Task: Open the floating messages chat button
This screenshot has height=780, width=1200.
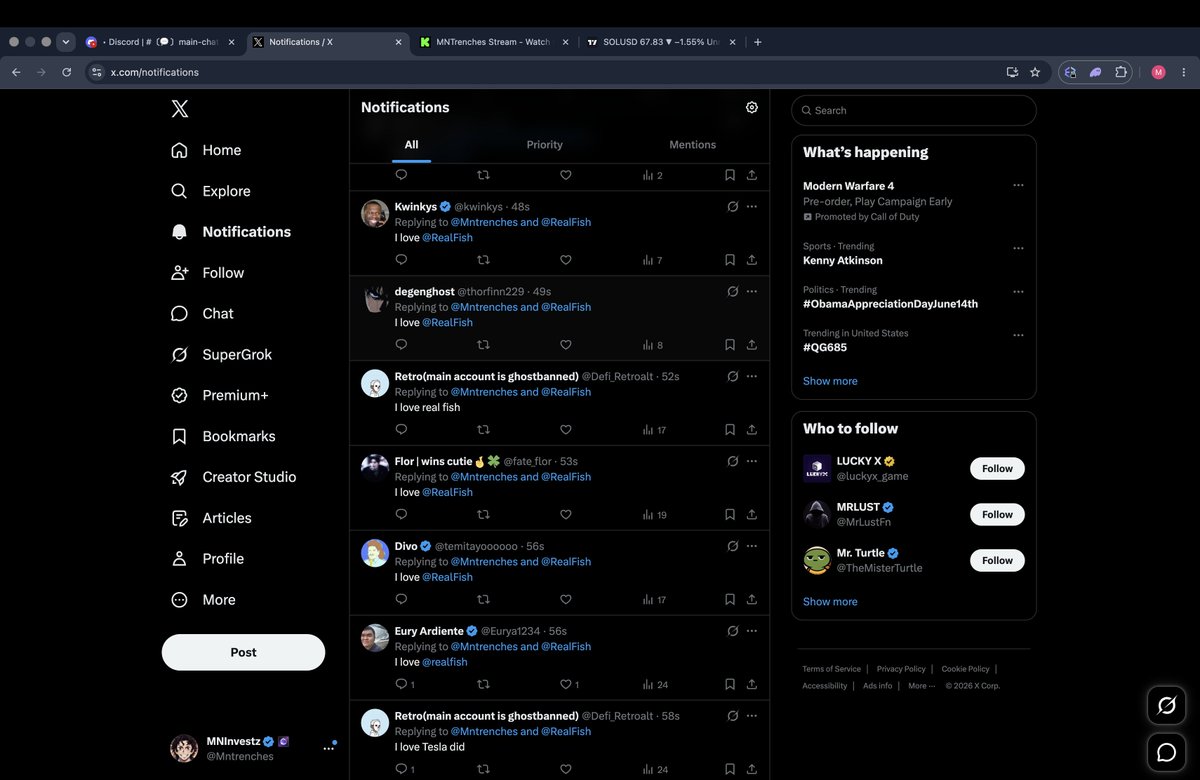Action: coord(1166,752)
